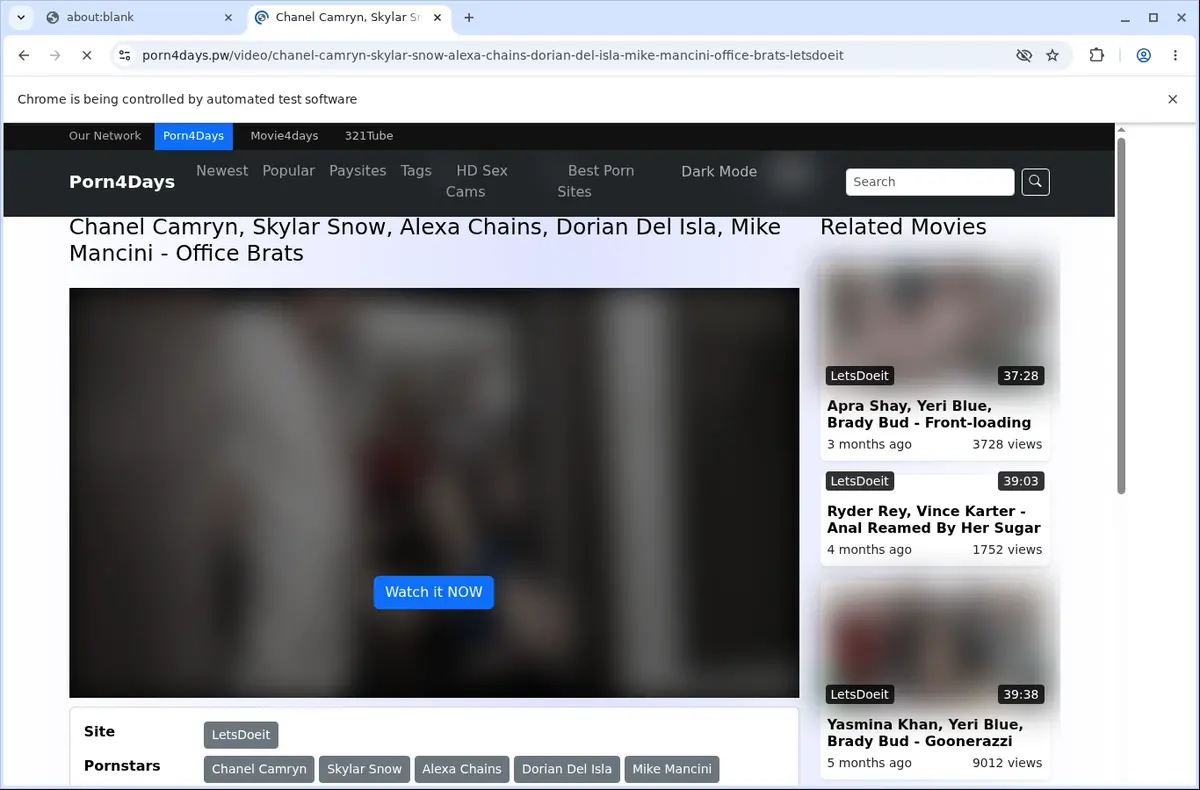The image size is (1200, 790).
Task: Click the page's vertical scrollbar thumb
Action: (1121, 315)
